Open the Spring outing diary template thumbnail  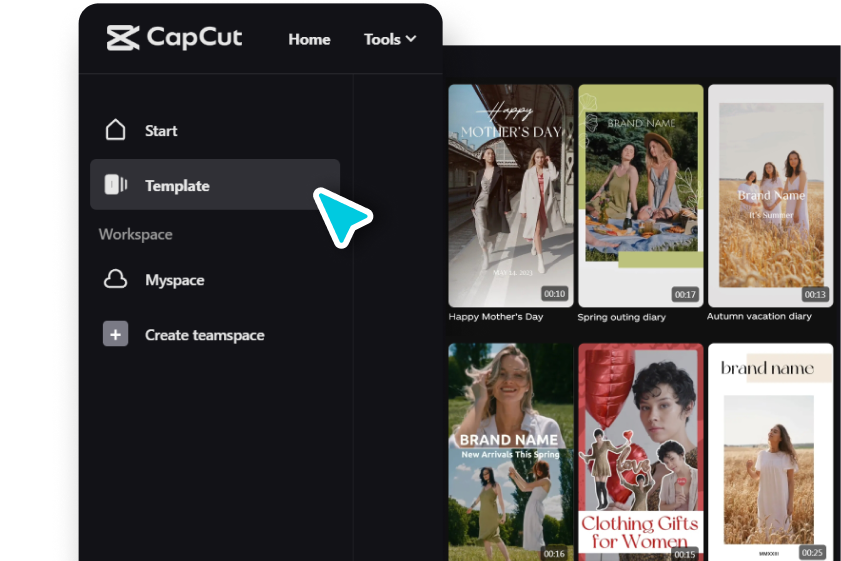point(640,196)
